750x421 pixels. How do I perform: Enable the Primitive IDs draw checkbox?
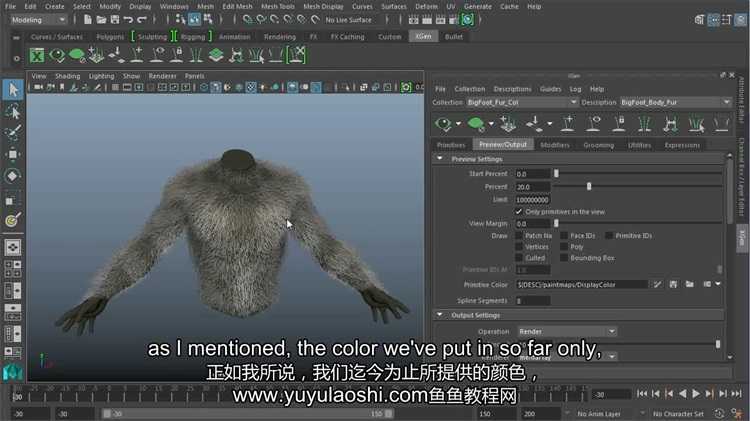(x=609, y=235)
